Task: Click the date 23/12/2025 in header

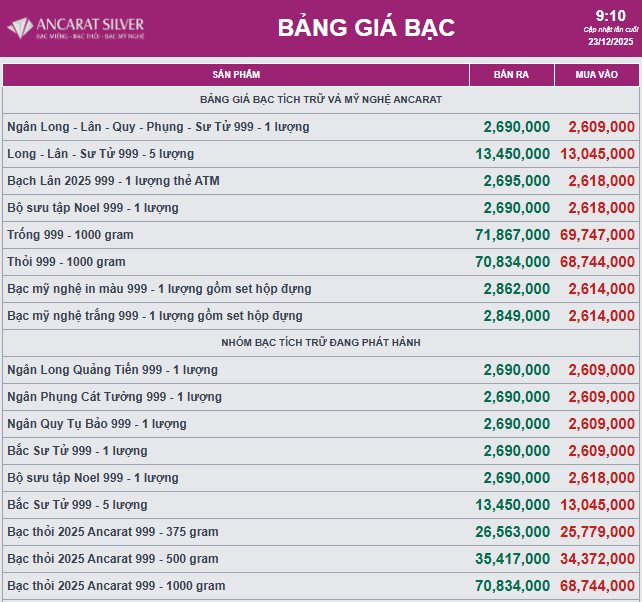Action: [610, 42]
